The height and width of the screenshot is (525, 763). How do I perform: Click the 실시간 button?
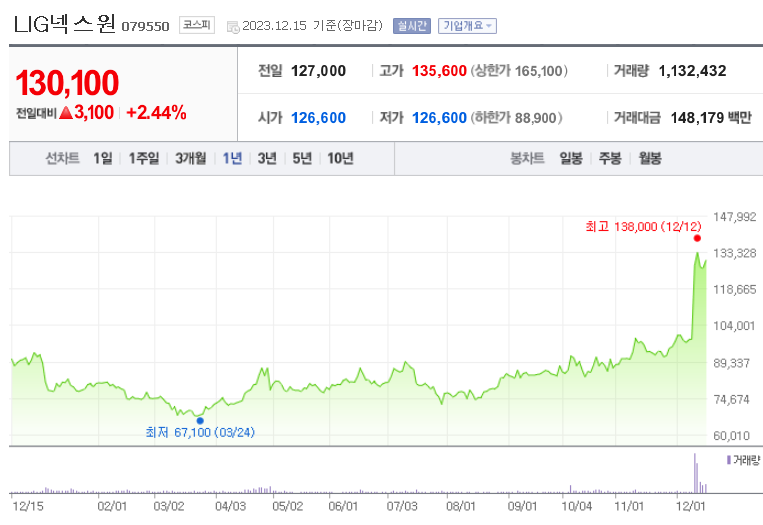pyautogui.click(x=412, y=26)
